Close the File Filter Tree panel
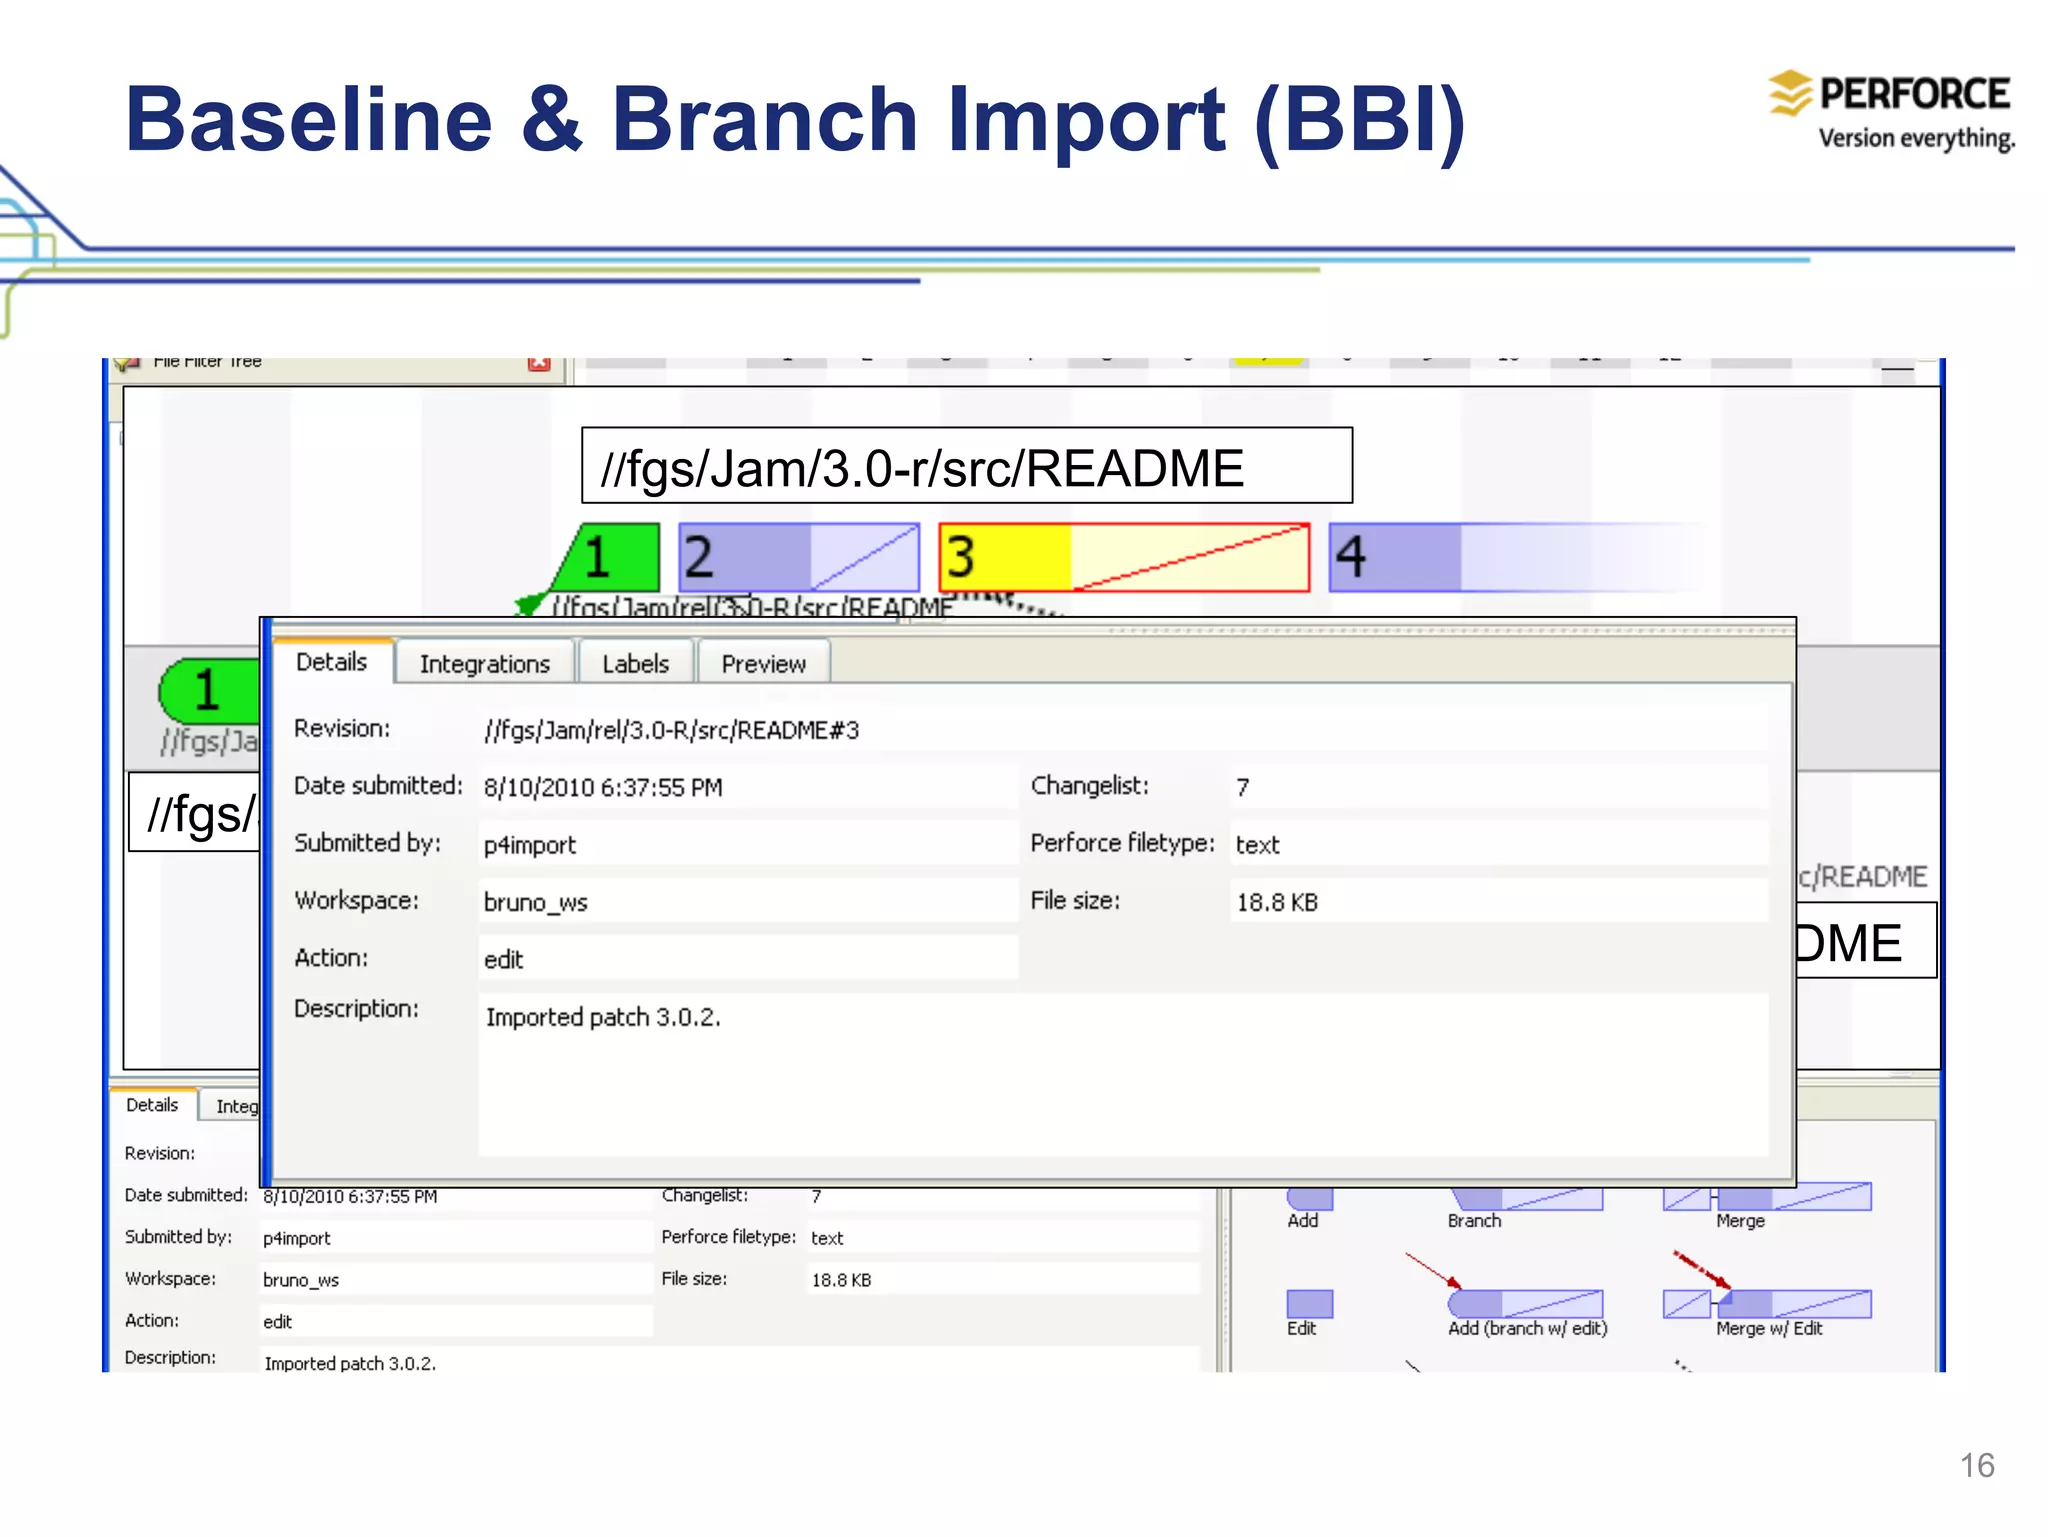The height and width of the screenshot is (1537, 2048). point(539,363)
